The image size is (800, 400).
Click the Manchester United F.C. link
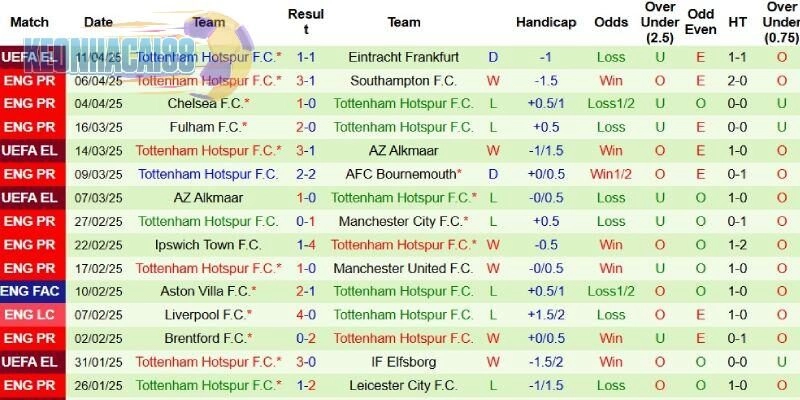403,268
